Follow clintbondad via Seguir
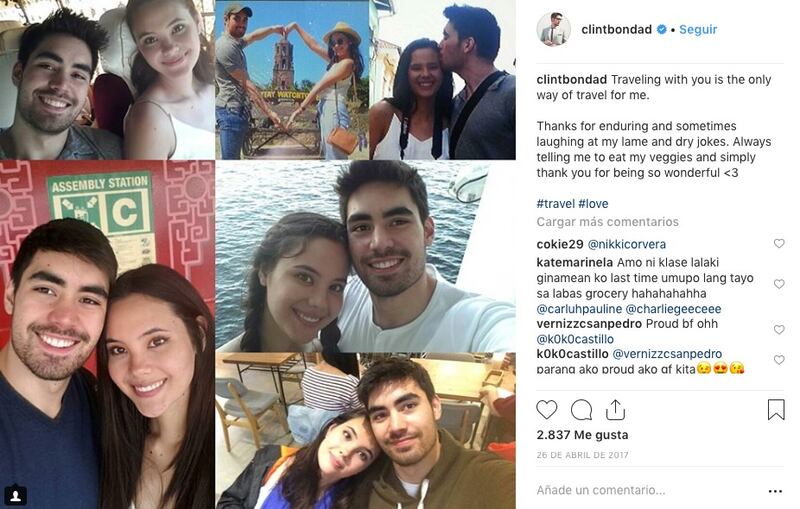The height and width of the screenshot is (509, 800). point(698,30)
